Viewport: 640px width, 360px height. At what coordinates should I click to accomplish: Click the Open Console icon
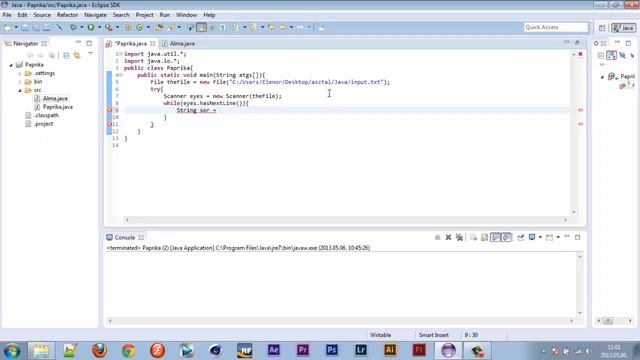(549, 237)
